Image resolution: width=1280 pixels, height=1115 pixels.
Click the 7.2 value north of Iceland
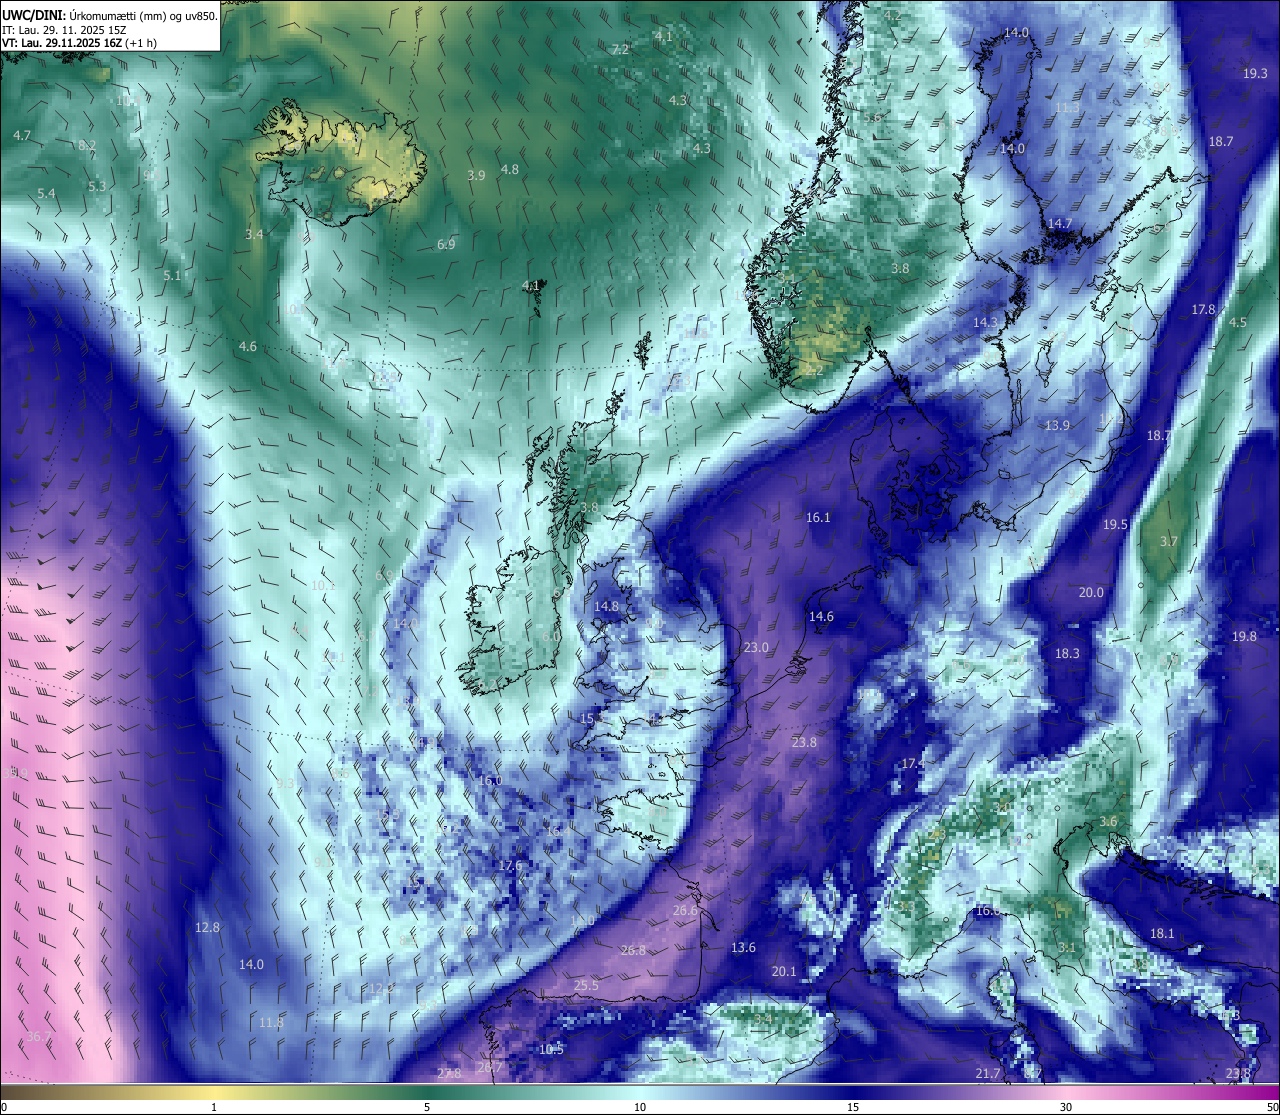click(620, 49)
